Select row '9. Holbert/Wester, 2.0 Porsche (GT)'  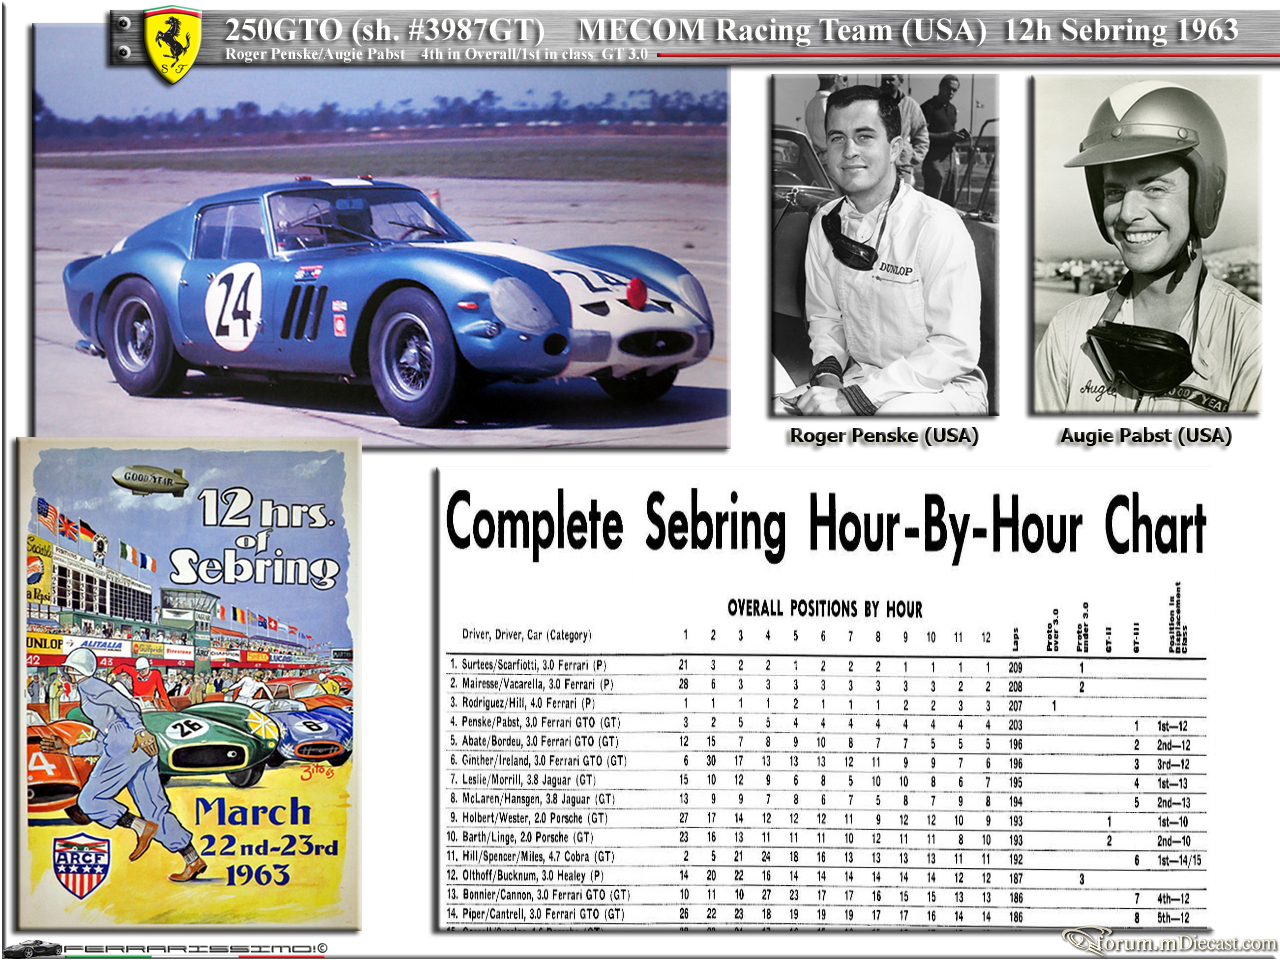pos(826,818)
